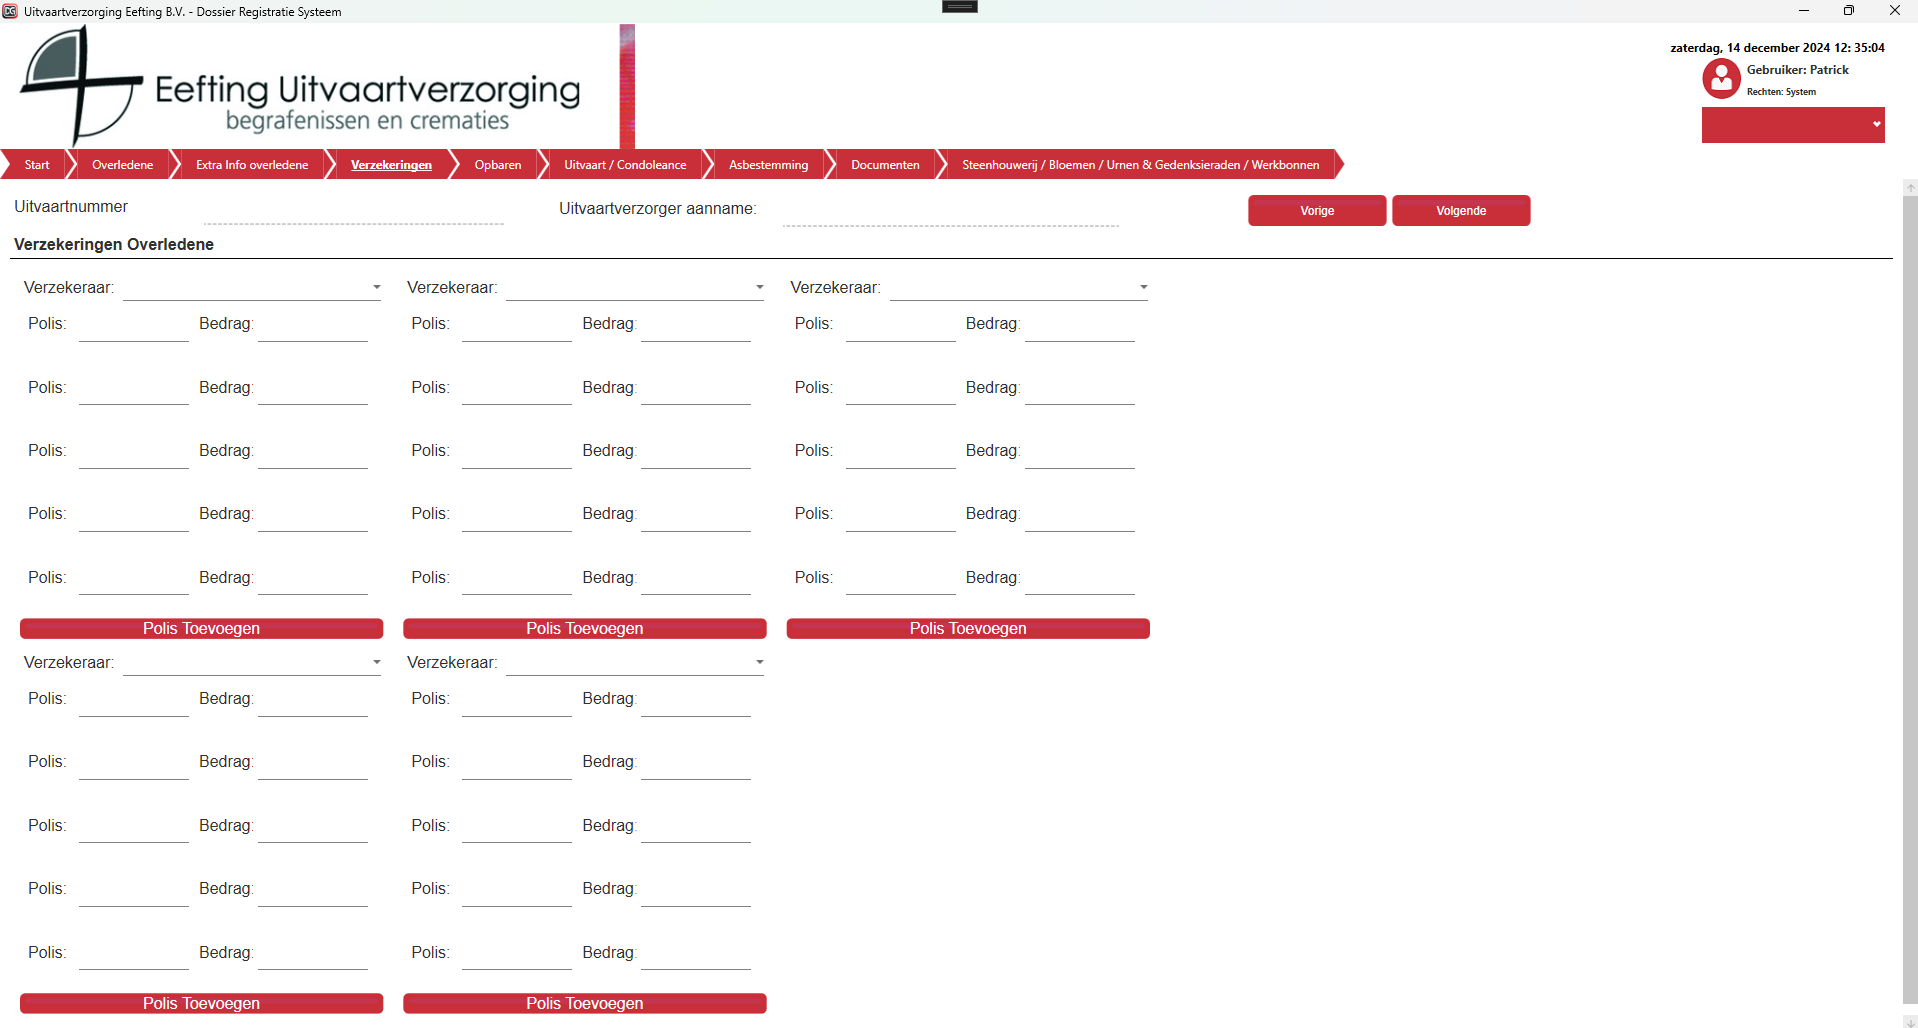Open the red user menu dropdown

[1792, 125]
